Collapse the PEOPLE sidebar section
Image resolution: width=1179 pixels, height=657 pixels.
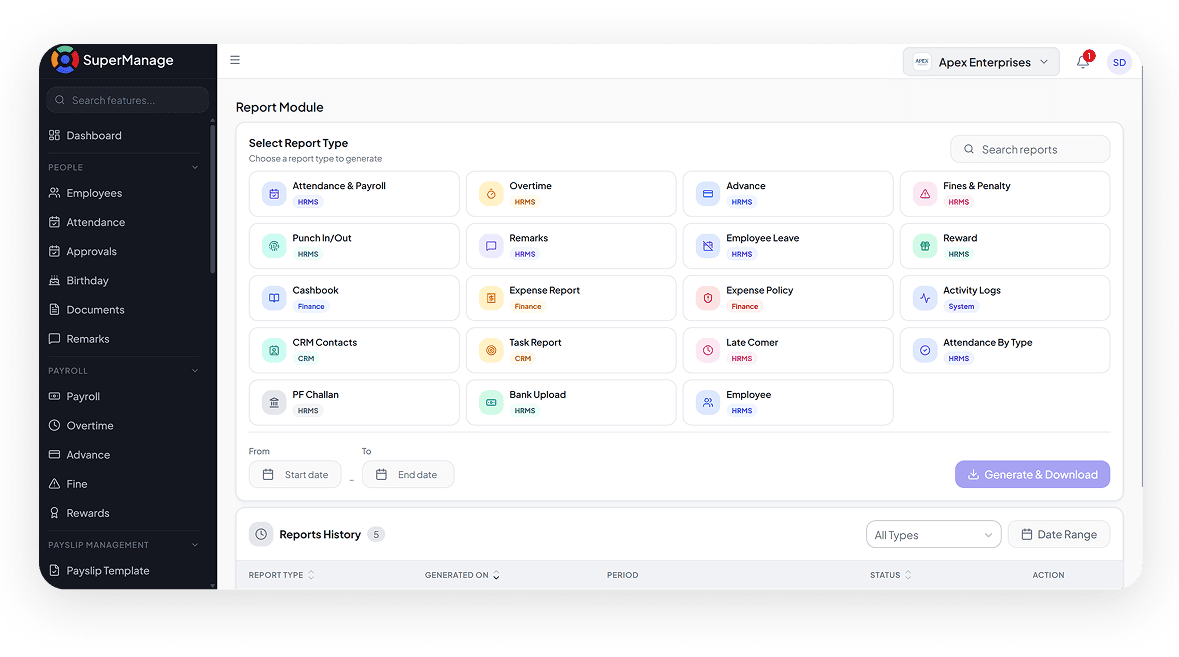195,168
